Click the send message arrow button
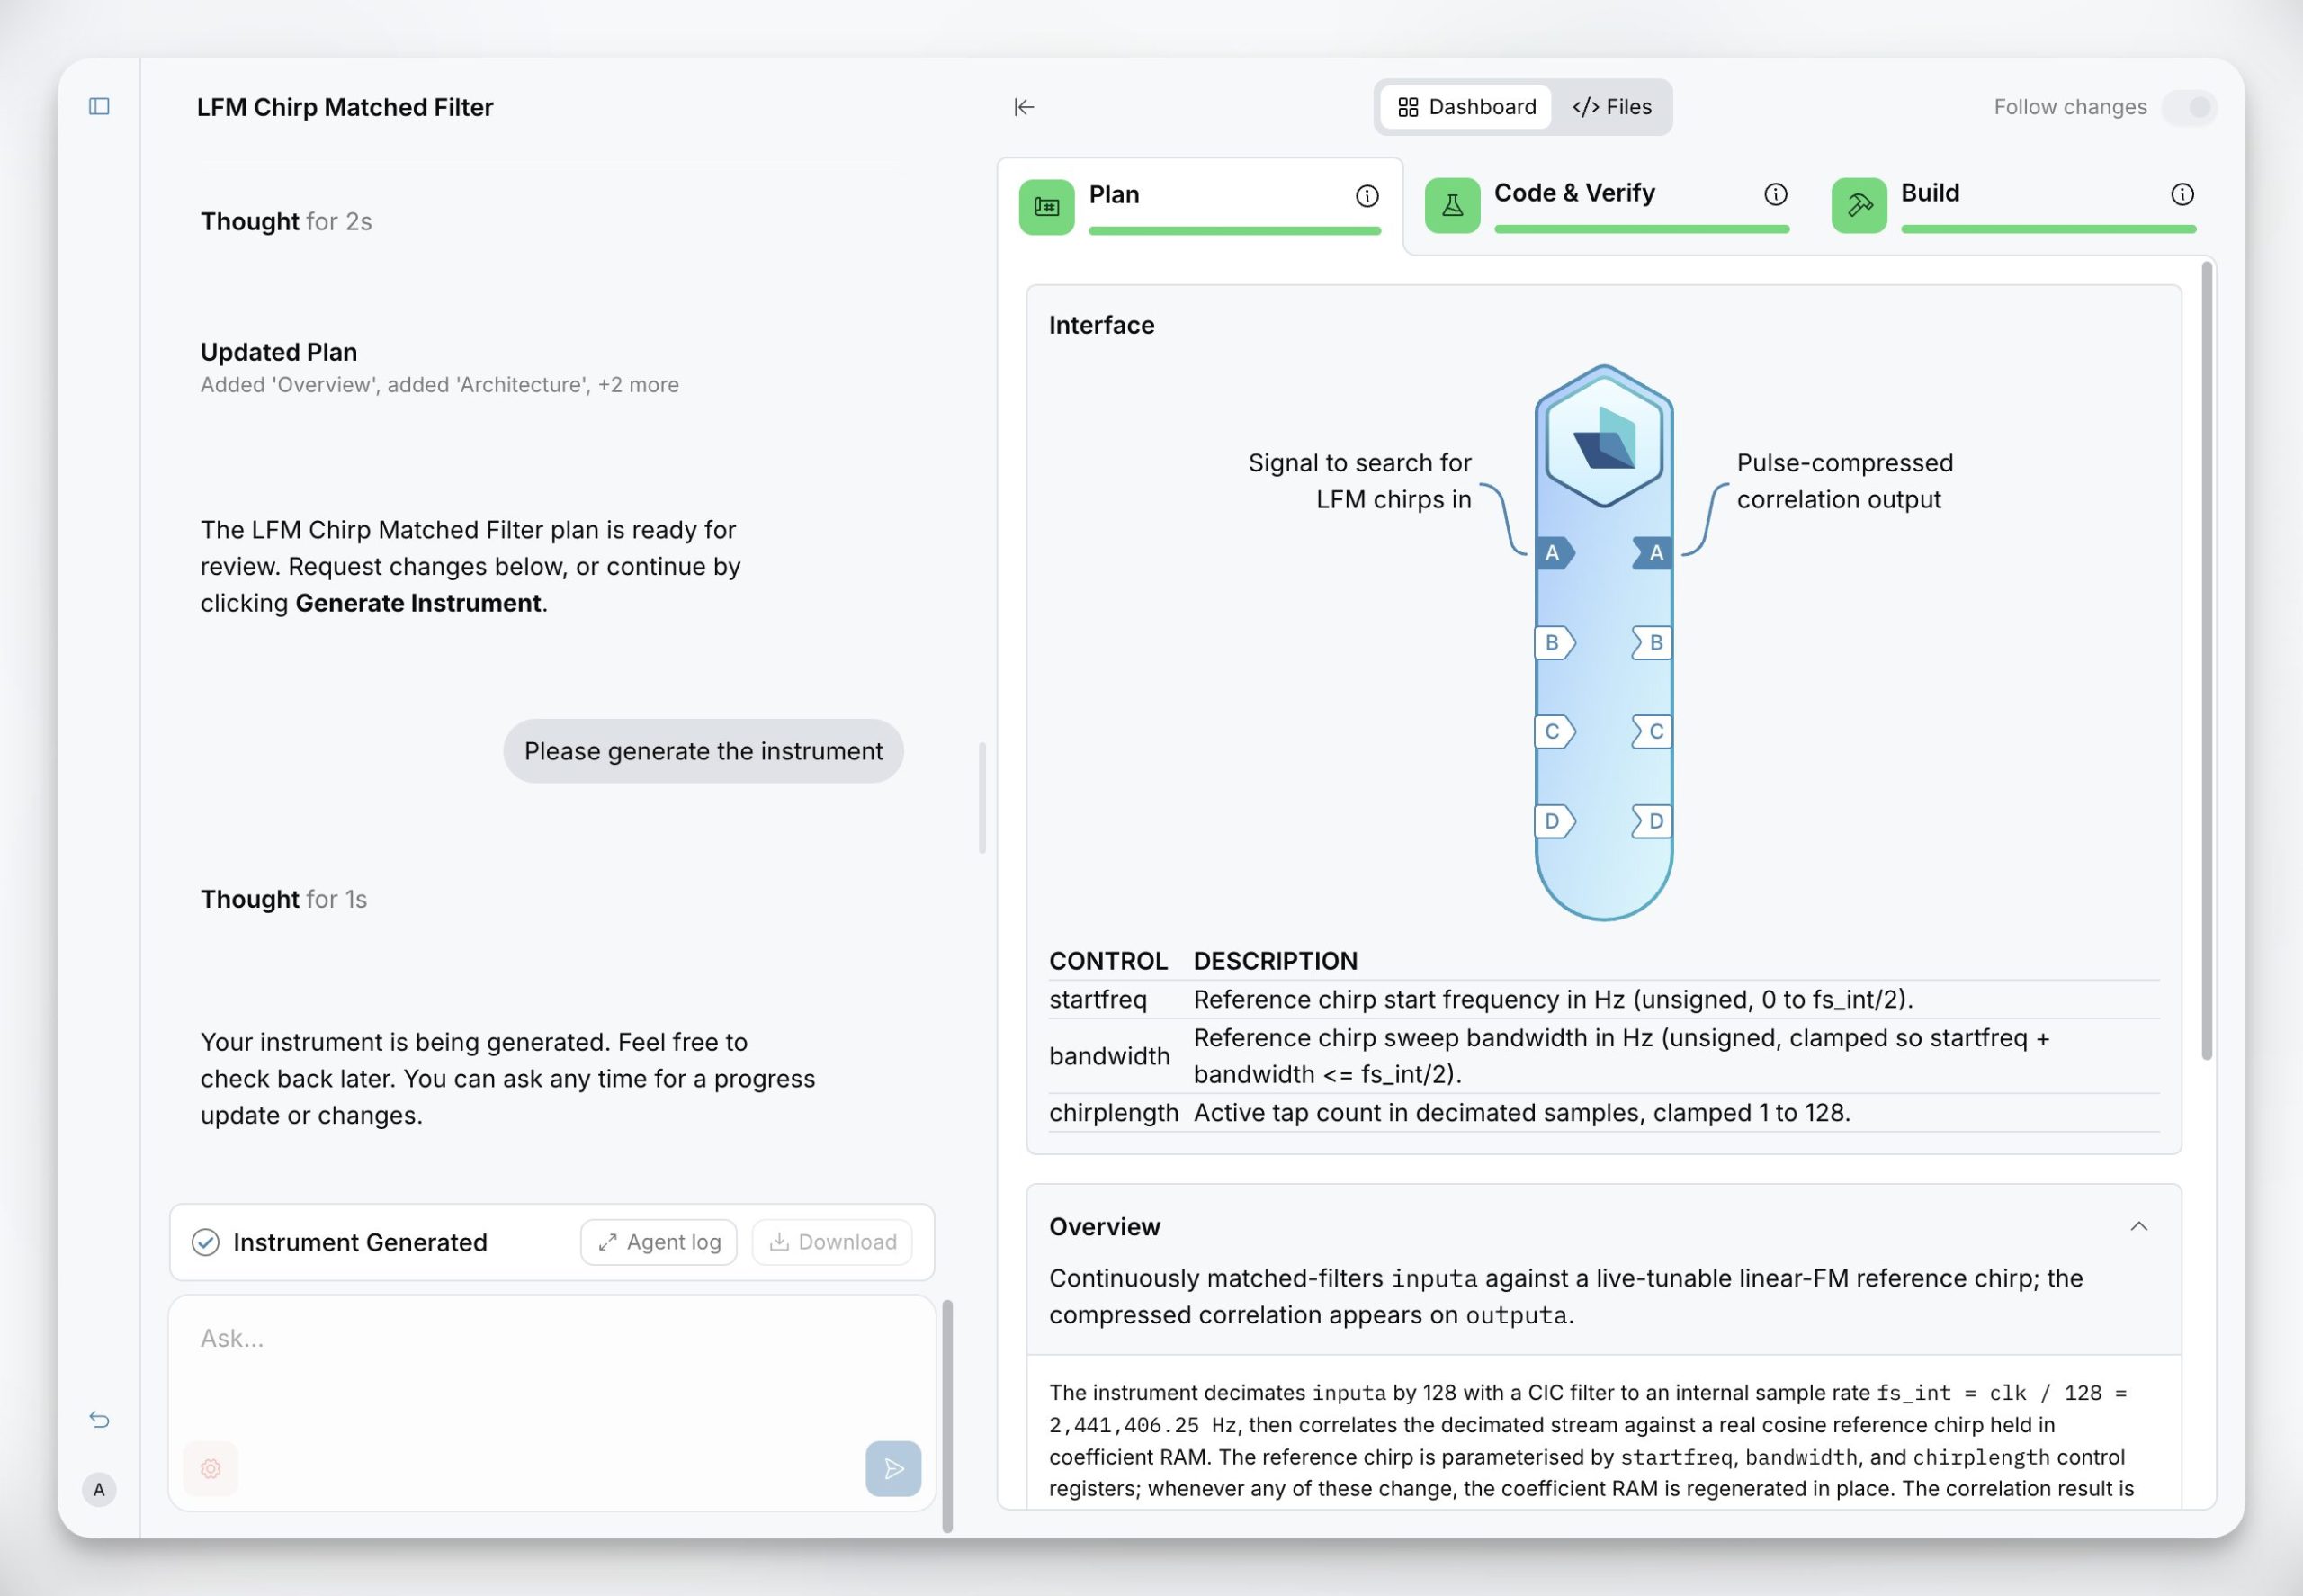 (893, 1468)
